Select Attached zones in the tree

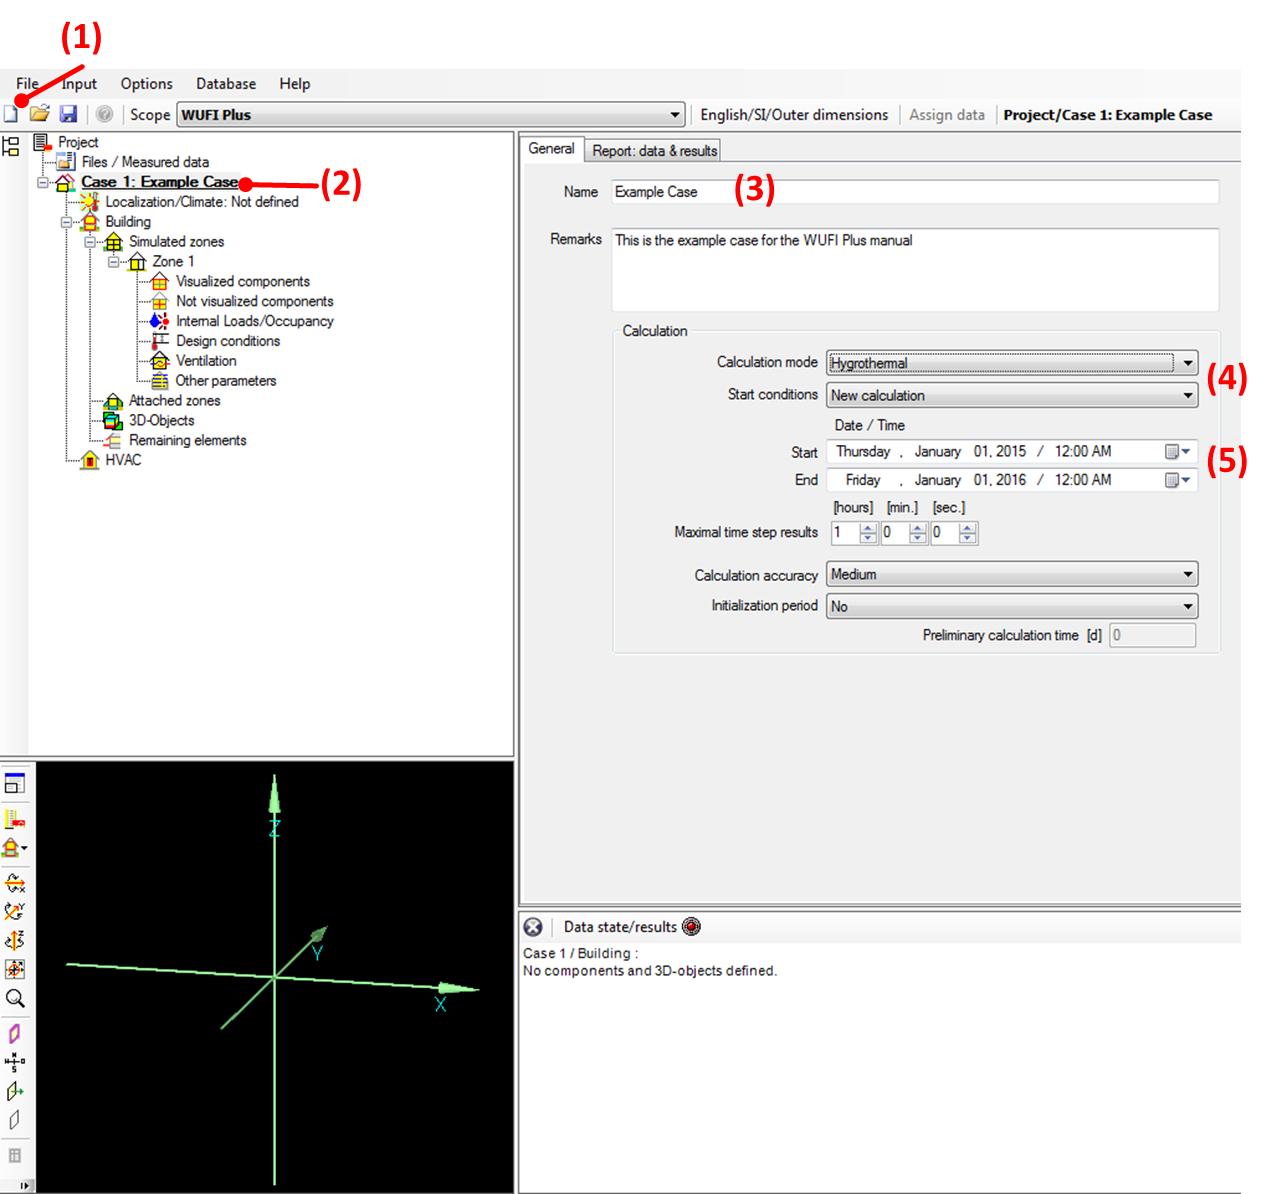point(175,401)
